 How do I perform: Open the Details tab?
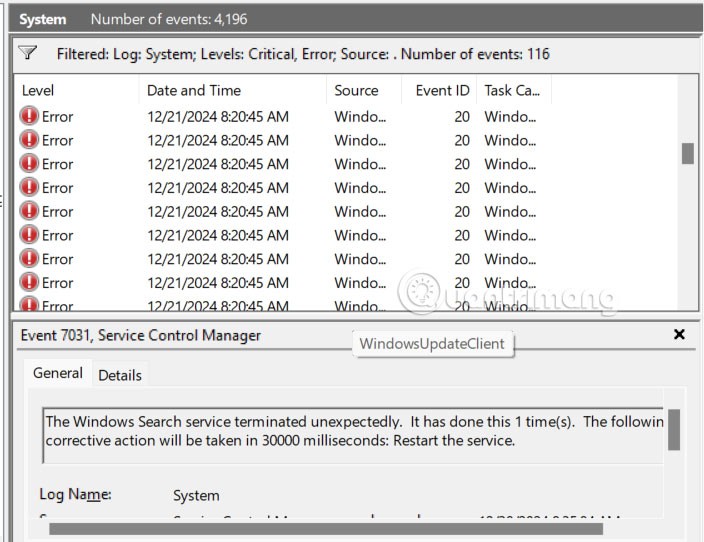120,375
